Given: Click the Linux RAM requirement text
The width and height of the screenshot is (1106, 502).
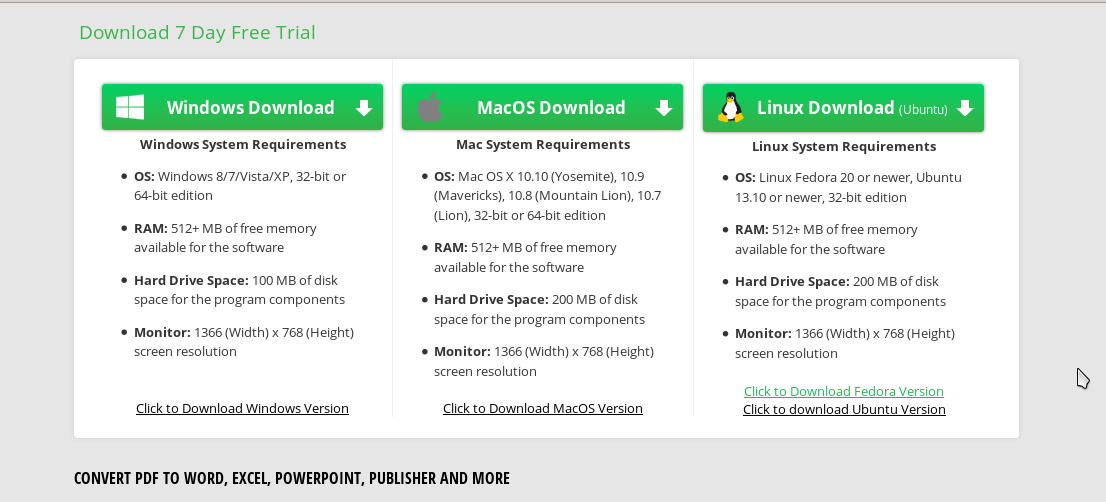Looking at the screenshot, I should pos(826,240).
